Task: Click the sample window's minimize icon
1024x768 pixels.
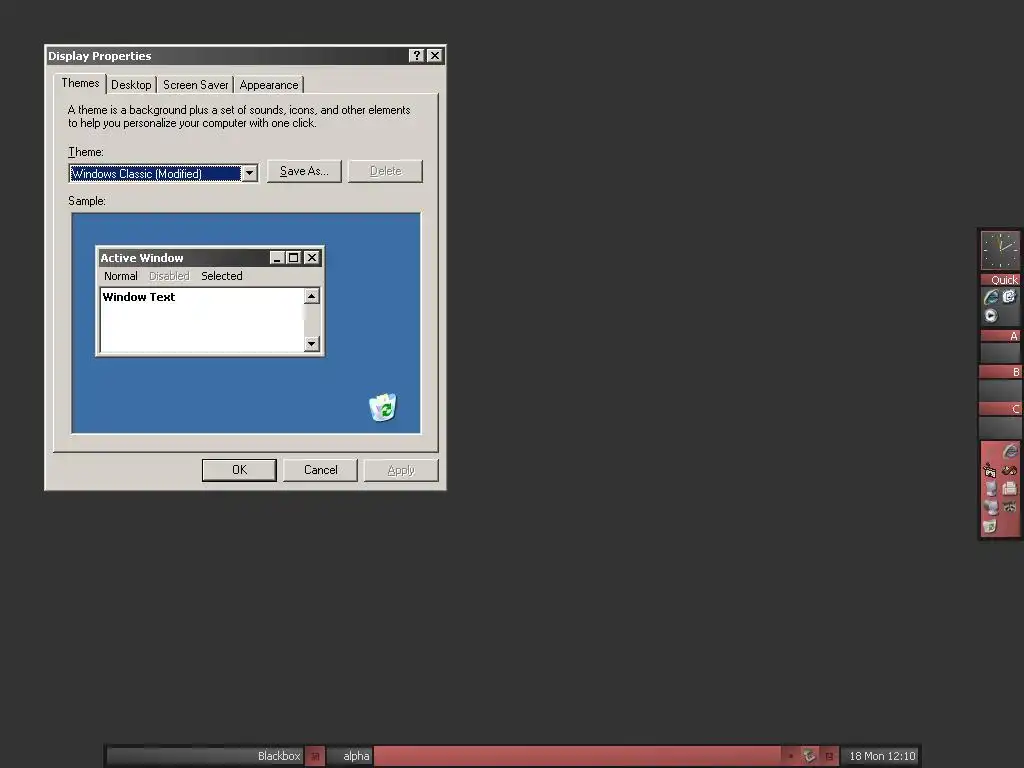Action: click(278, 258)
